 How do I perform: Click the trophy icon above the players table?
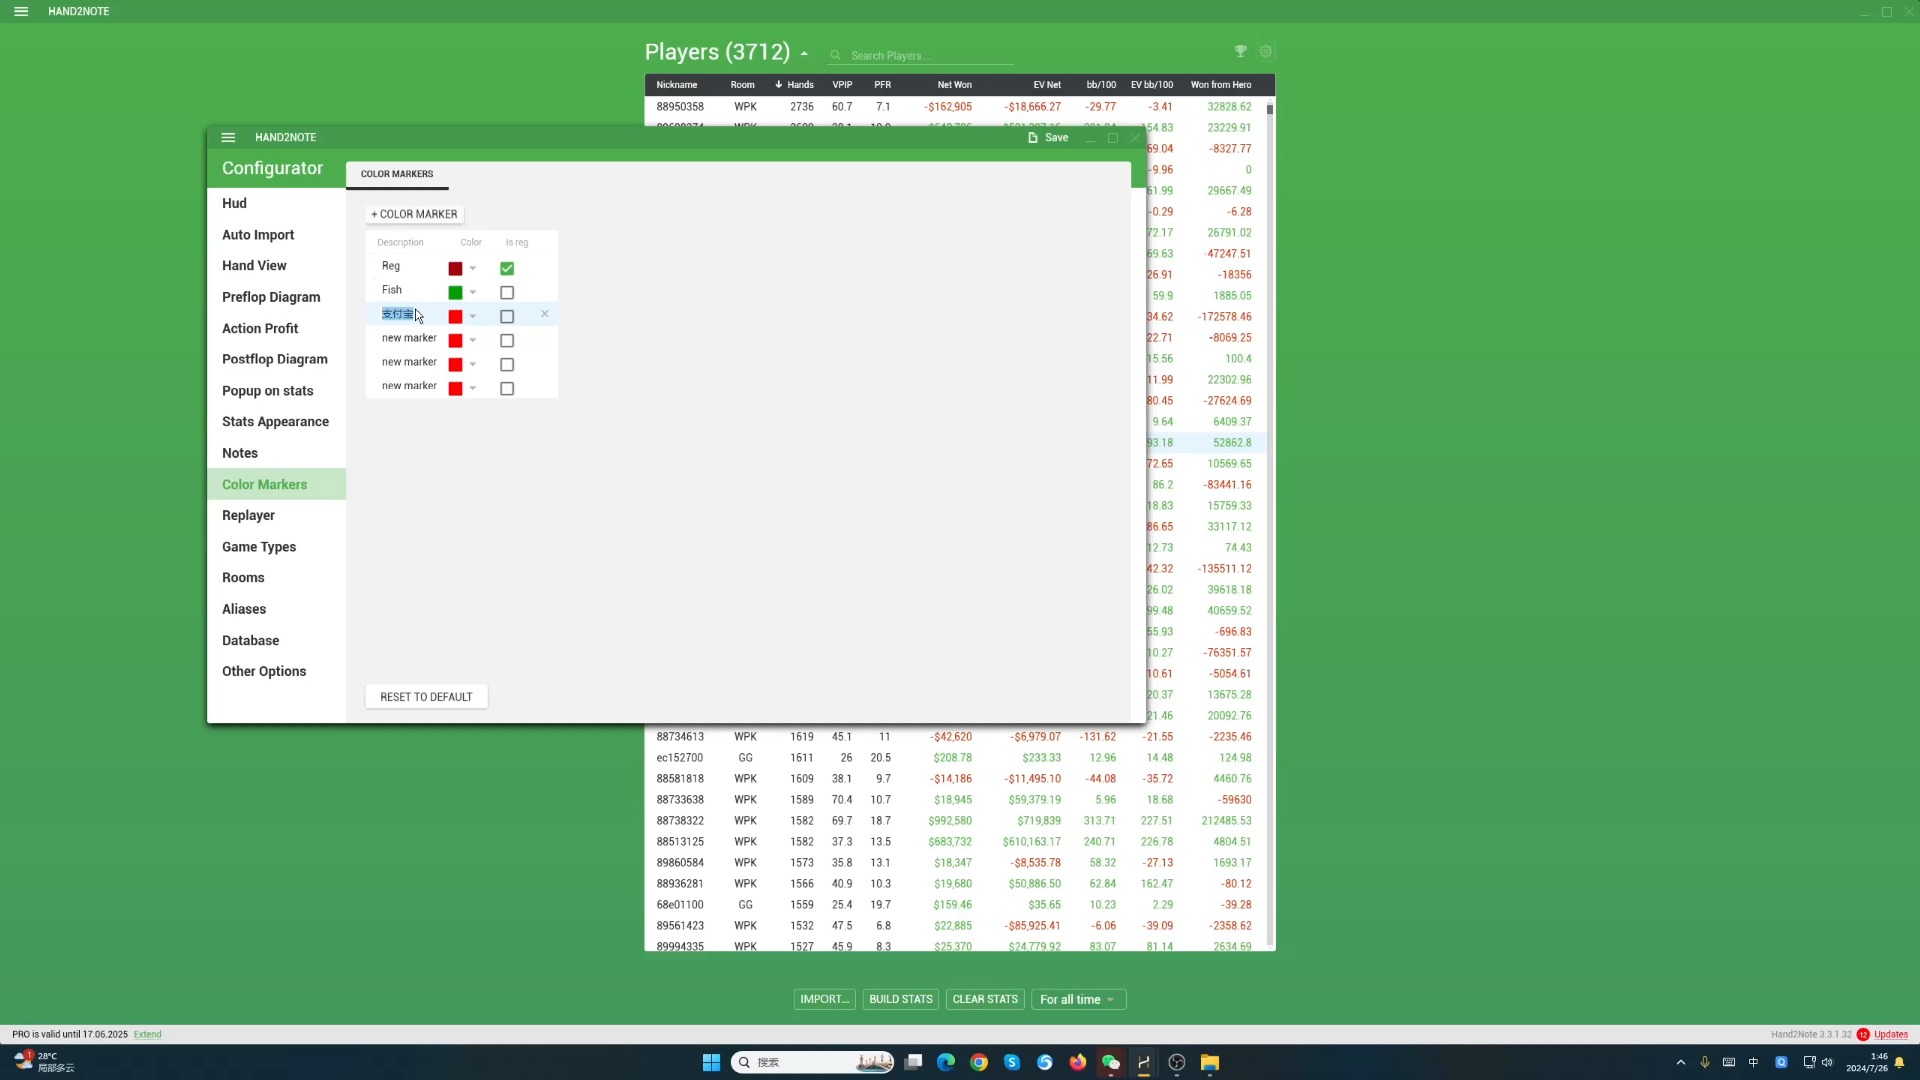click(1240, 52)
